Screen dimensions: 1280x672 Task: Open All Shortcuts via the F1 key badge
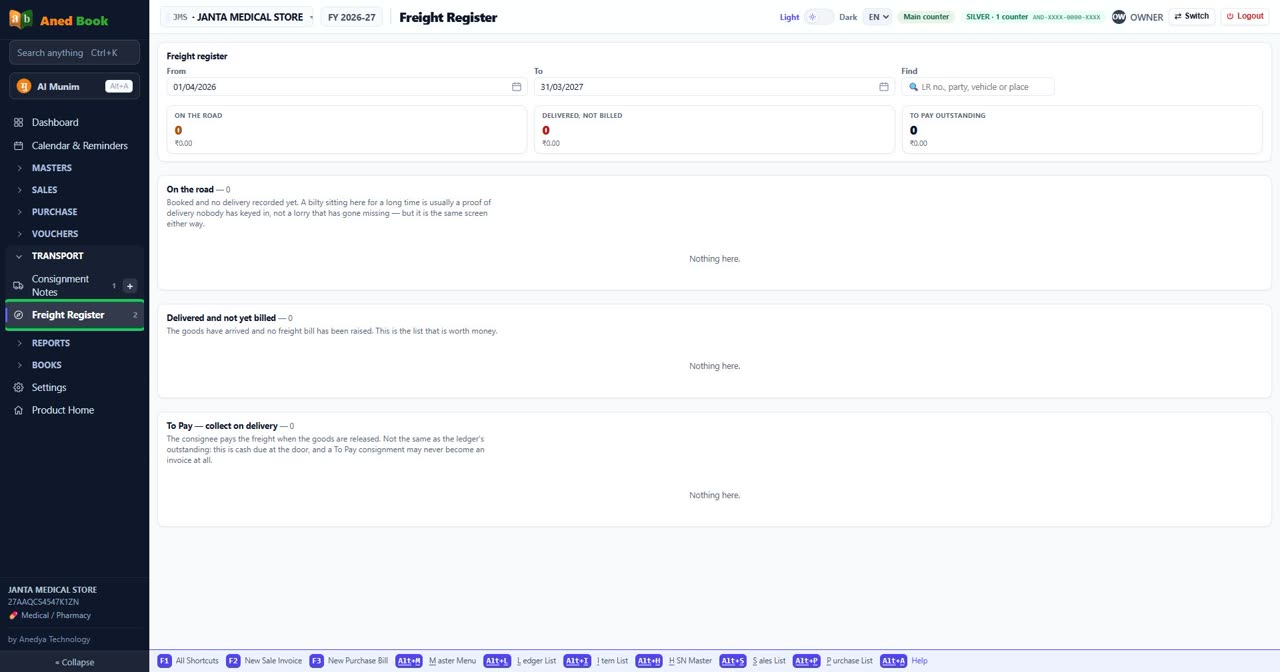(x=165, y=661)
